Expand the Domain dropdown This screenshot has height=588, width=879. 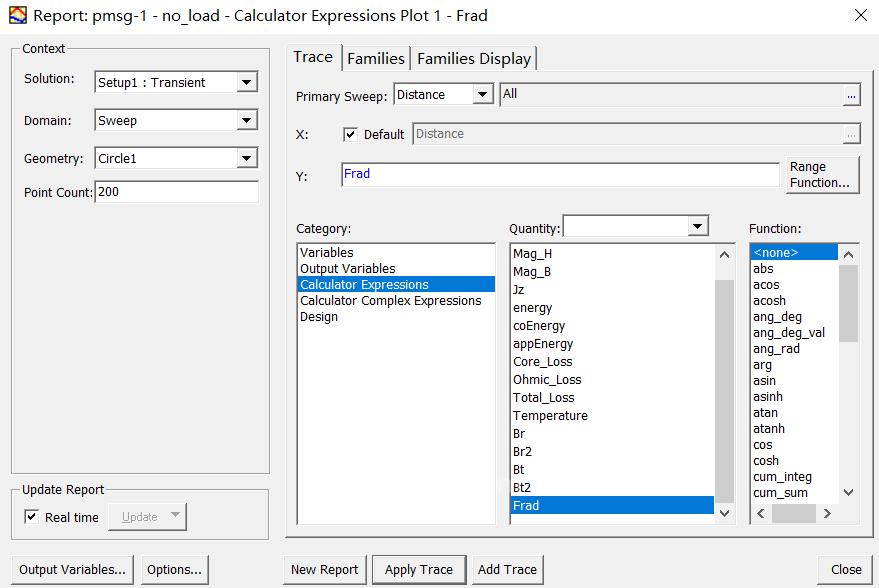(x=247, y=121)
